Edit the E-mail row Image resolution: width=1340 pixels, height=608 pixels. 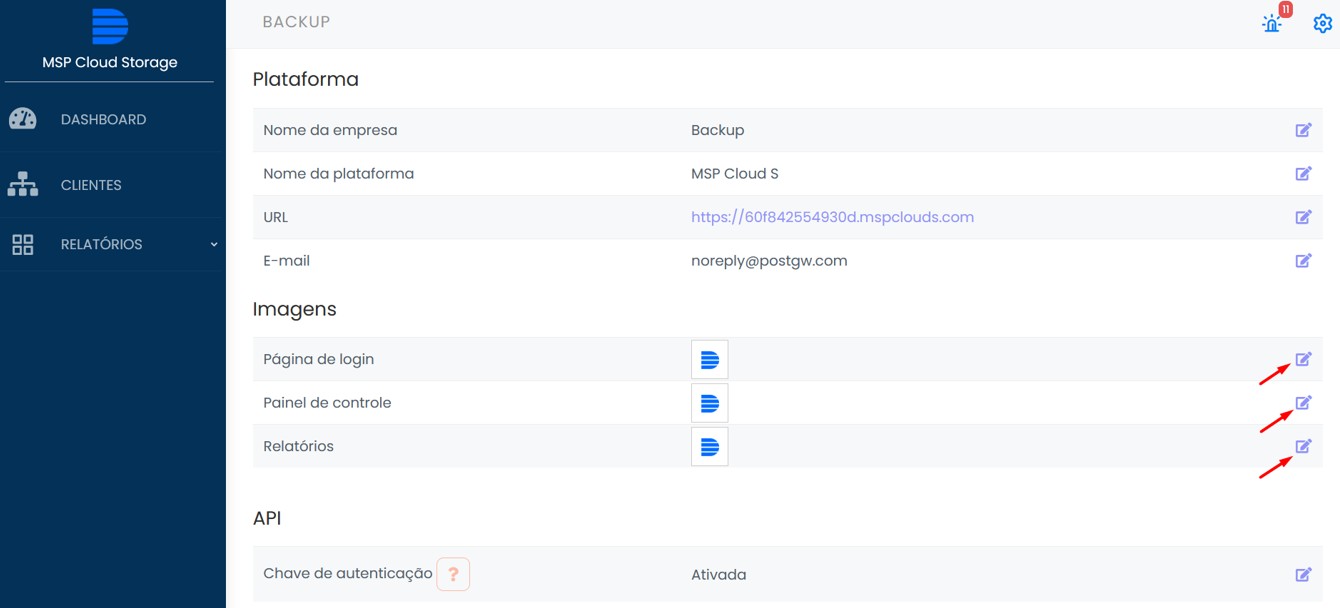pos(1303,260)
